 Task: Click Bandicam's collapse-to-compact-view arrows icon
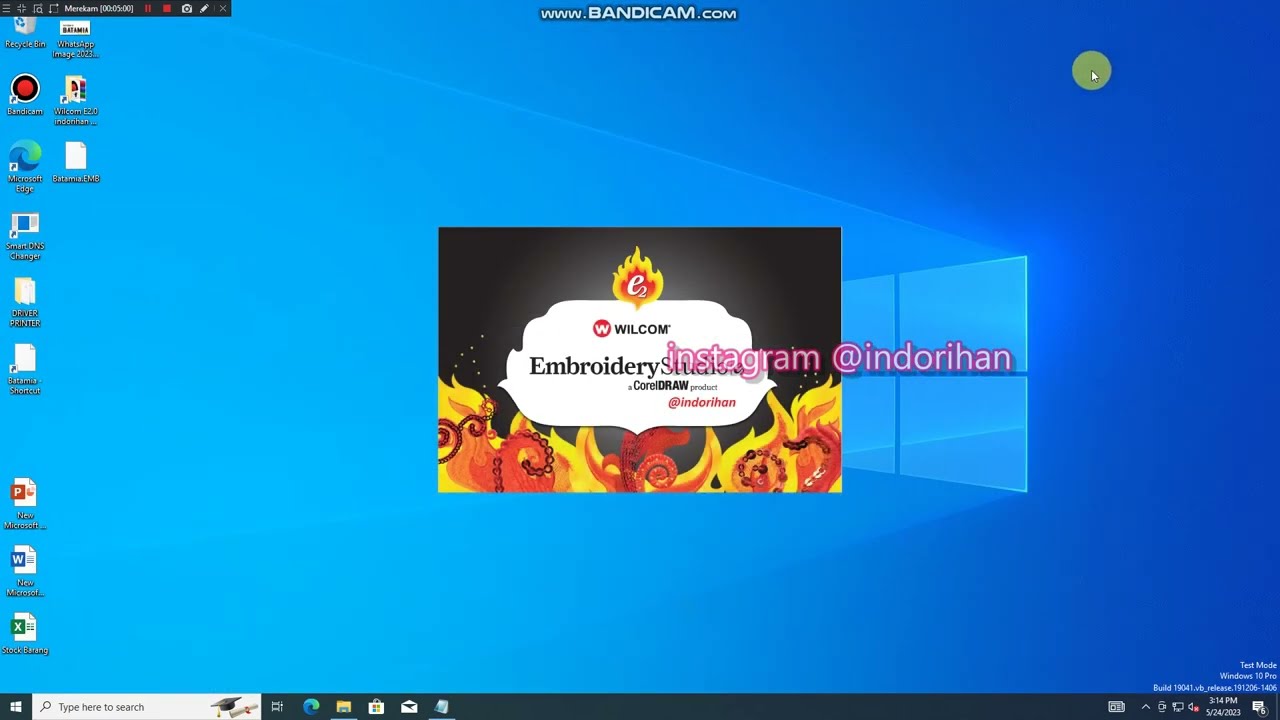coord(21,8)
